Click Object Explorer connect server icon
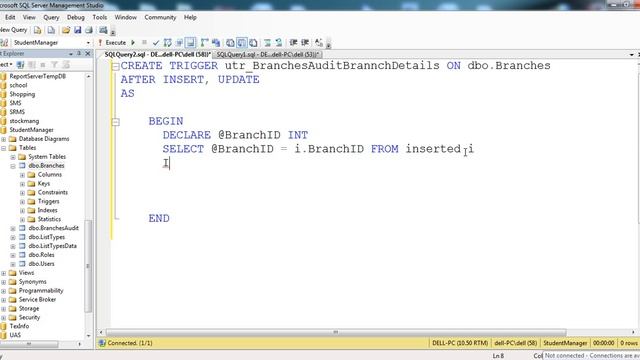 coord(20,64)
